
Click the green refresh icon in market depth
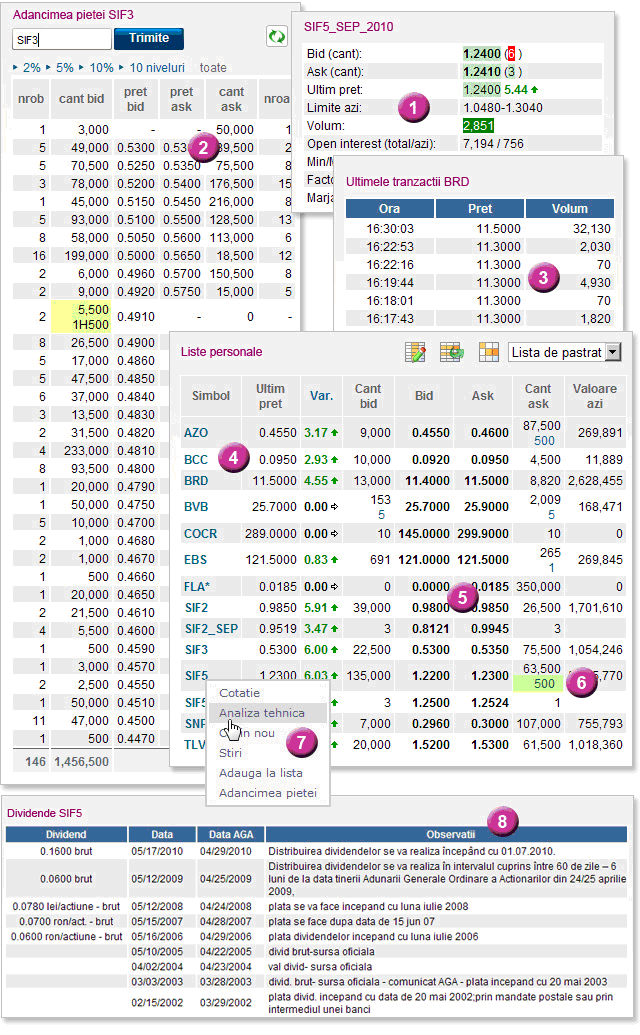point(275,38)
